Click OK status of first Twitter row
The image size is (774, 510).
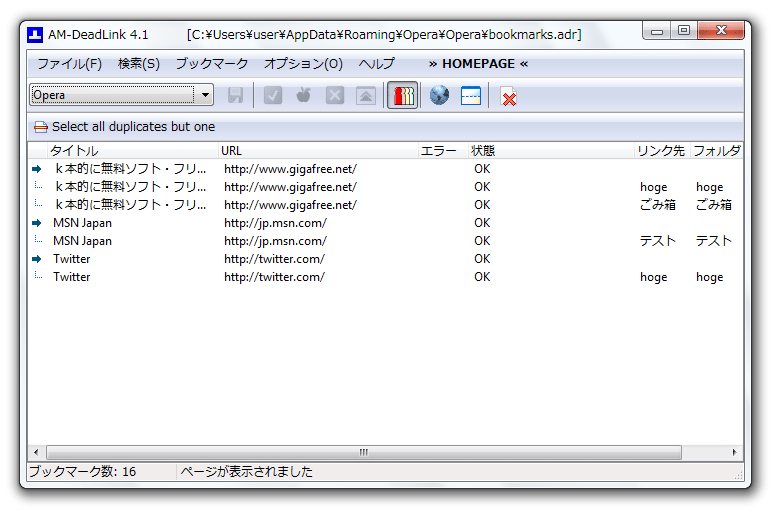pos(482,259)
